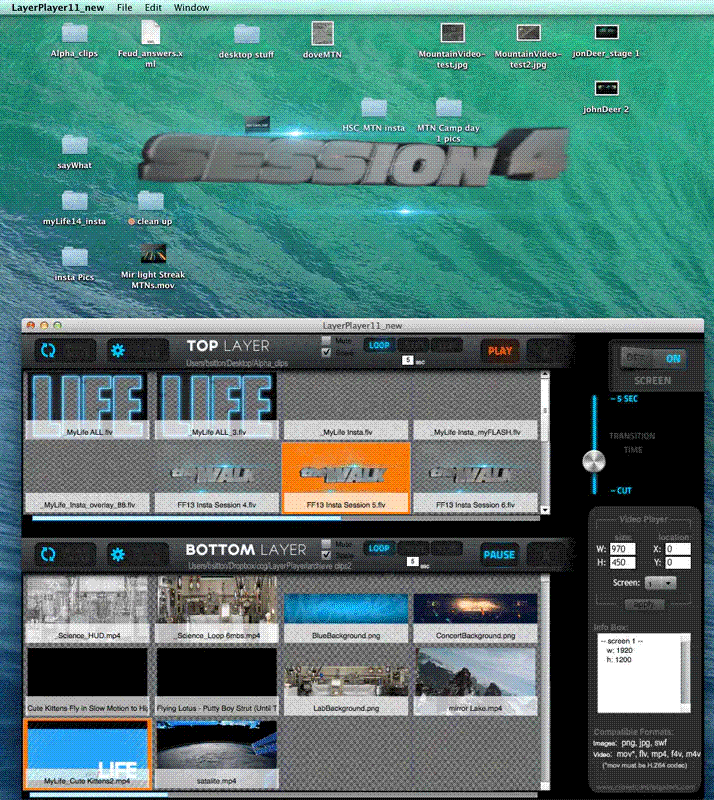Viewport: 714px width, 800px height.
Task: Select the clean up folder
Action: [151, 201]
